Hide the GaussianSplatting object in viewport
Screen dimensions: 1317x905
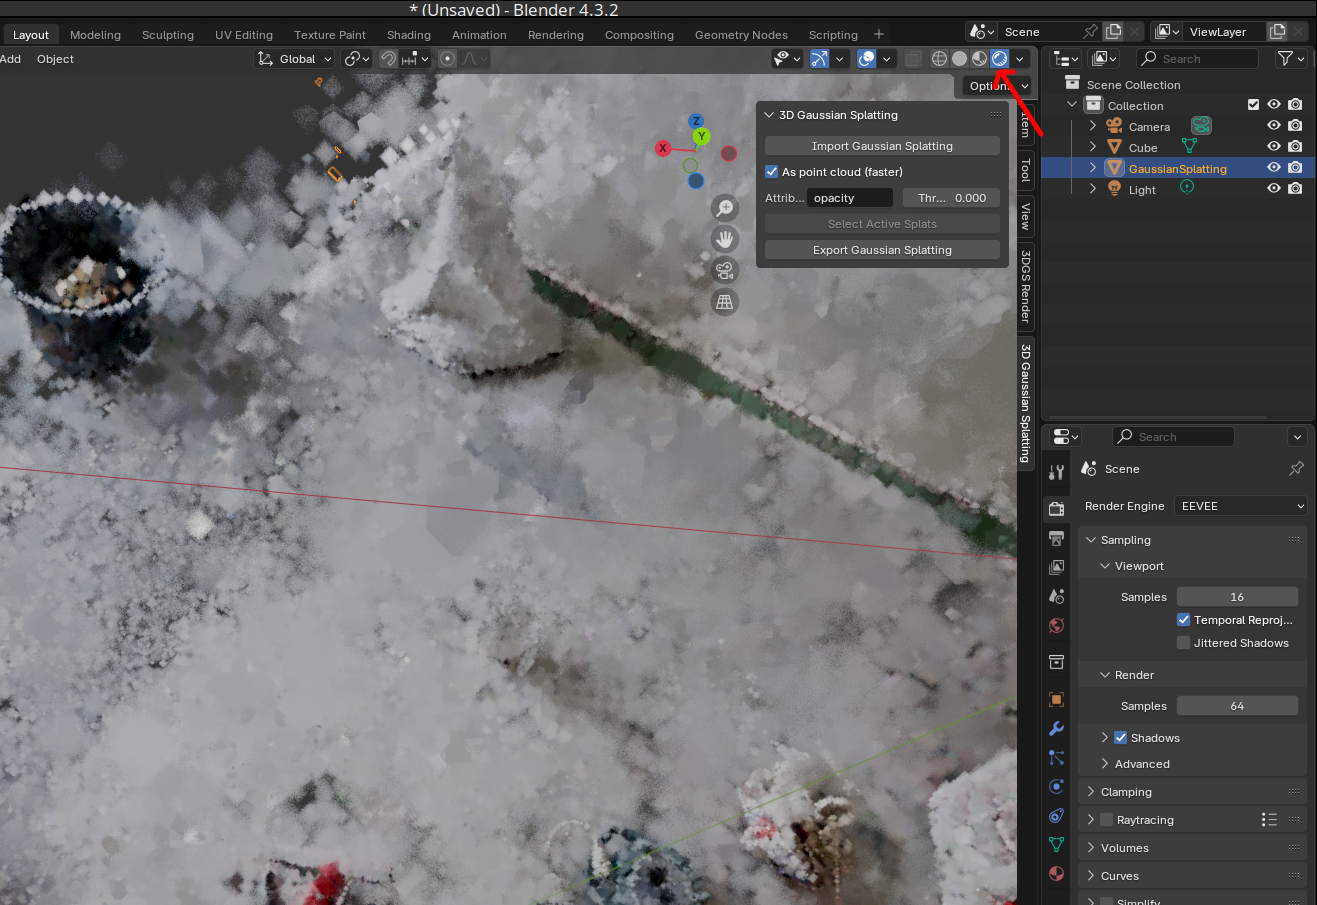point(1274,168)
